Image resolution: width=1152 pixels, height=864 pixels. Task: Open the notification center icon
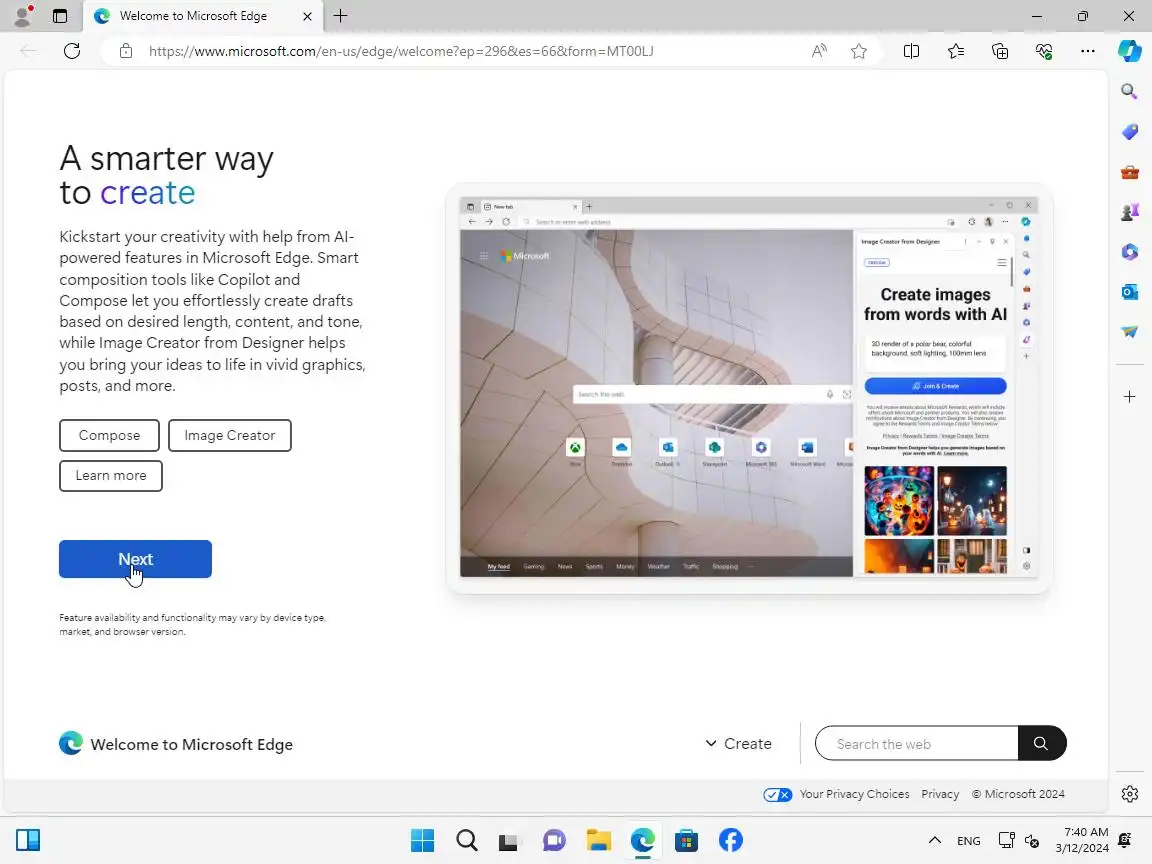coord(1125,840)
